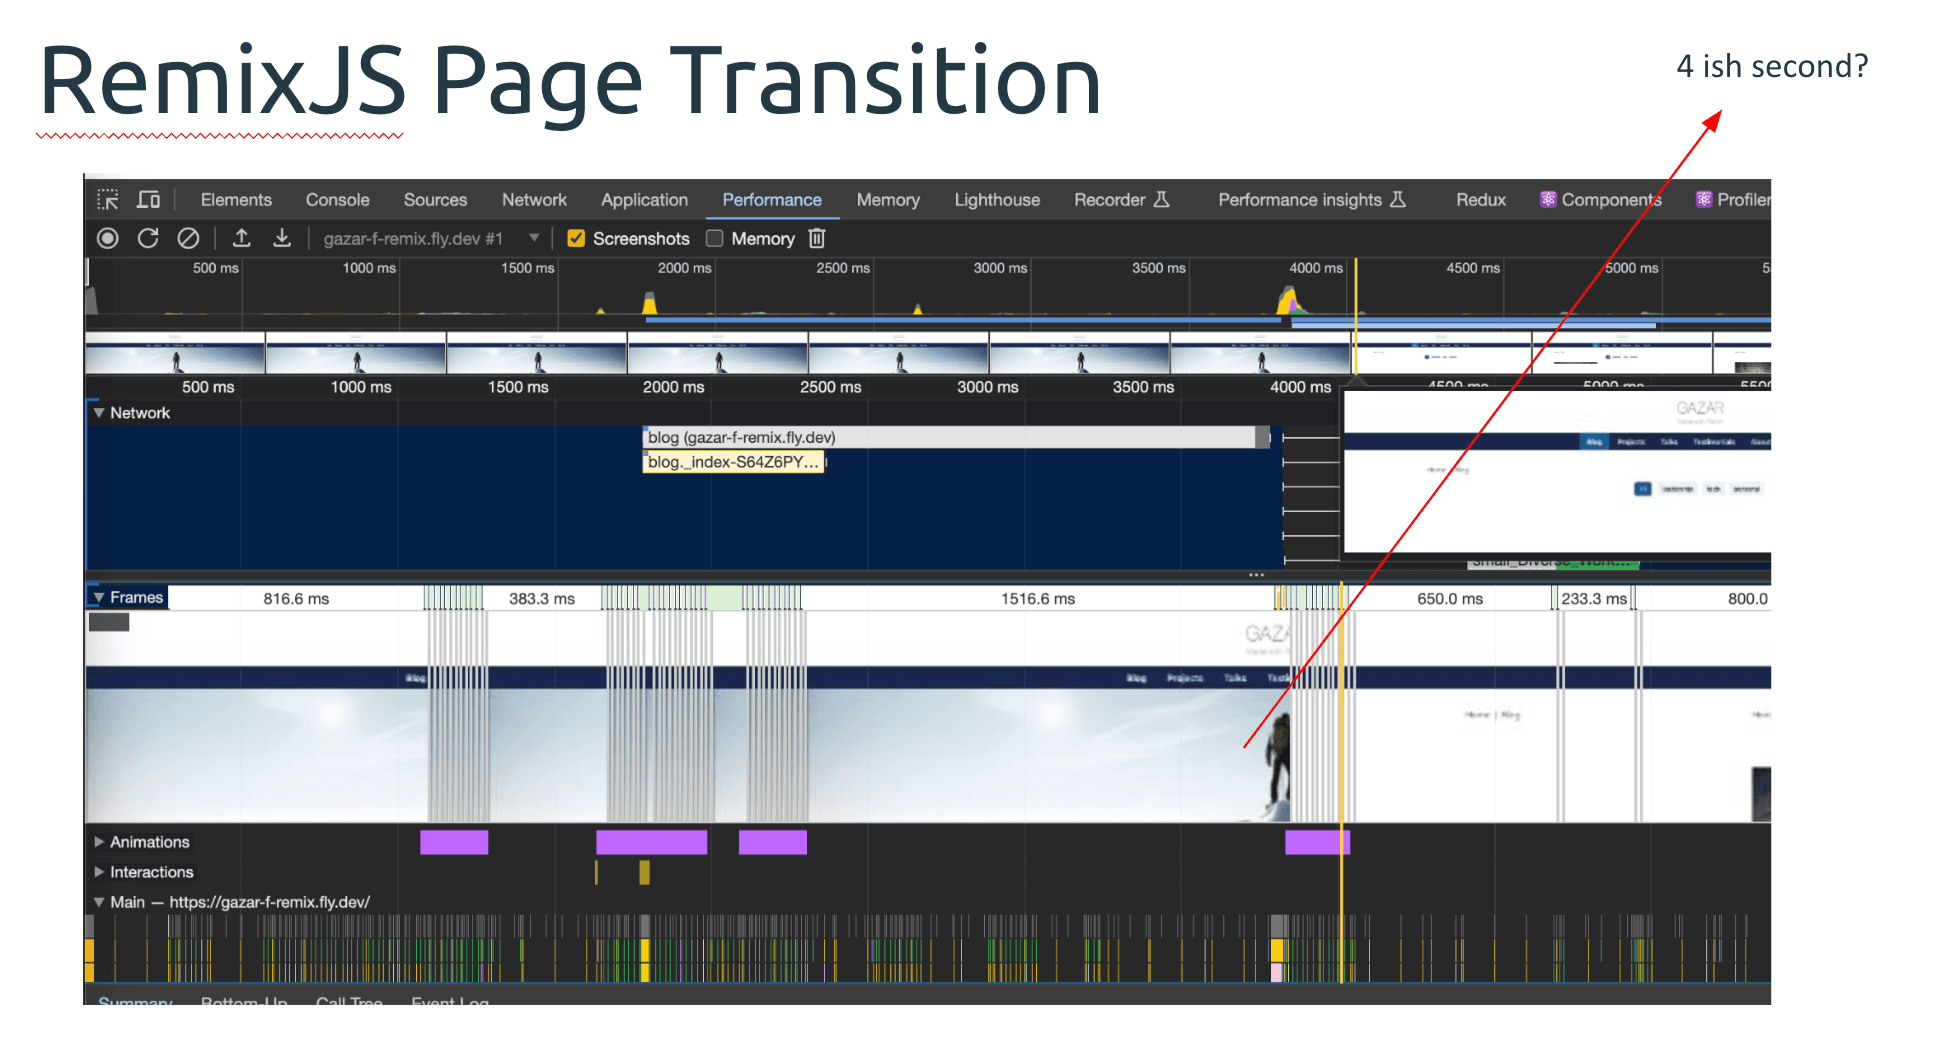The width and height of the screenshot is (1934, 1050).
Task: Toggle the Memory checkbox
Action: point(714,238)
